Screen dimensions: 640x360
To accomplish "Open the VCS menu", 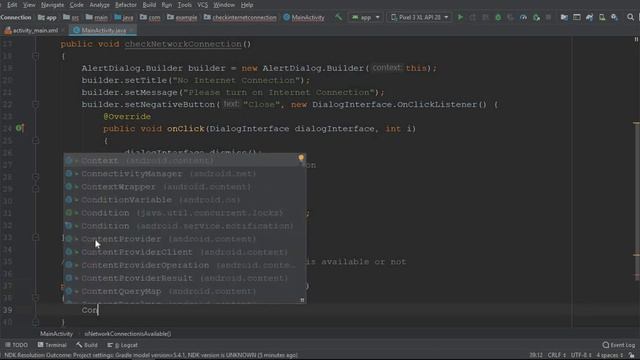I will pyautogui.click(x=202, y=5).
